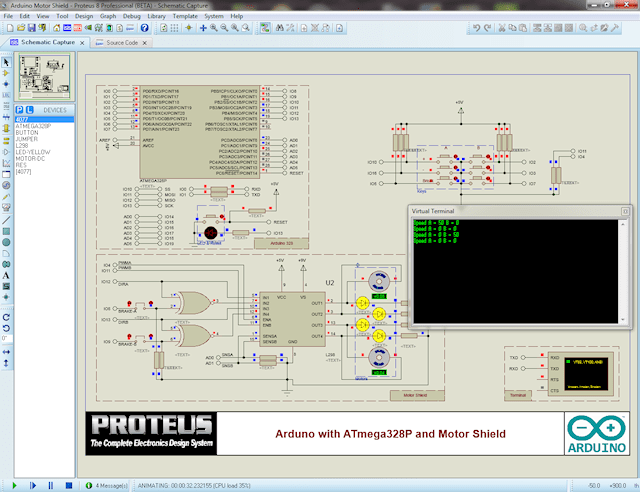Open the Library menu
This screenshot has width=640, height=492.
(157, 17)
